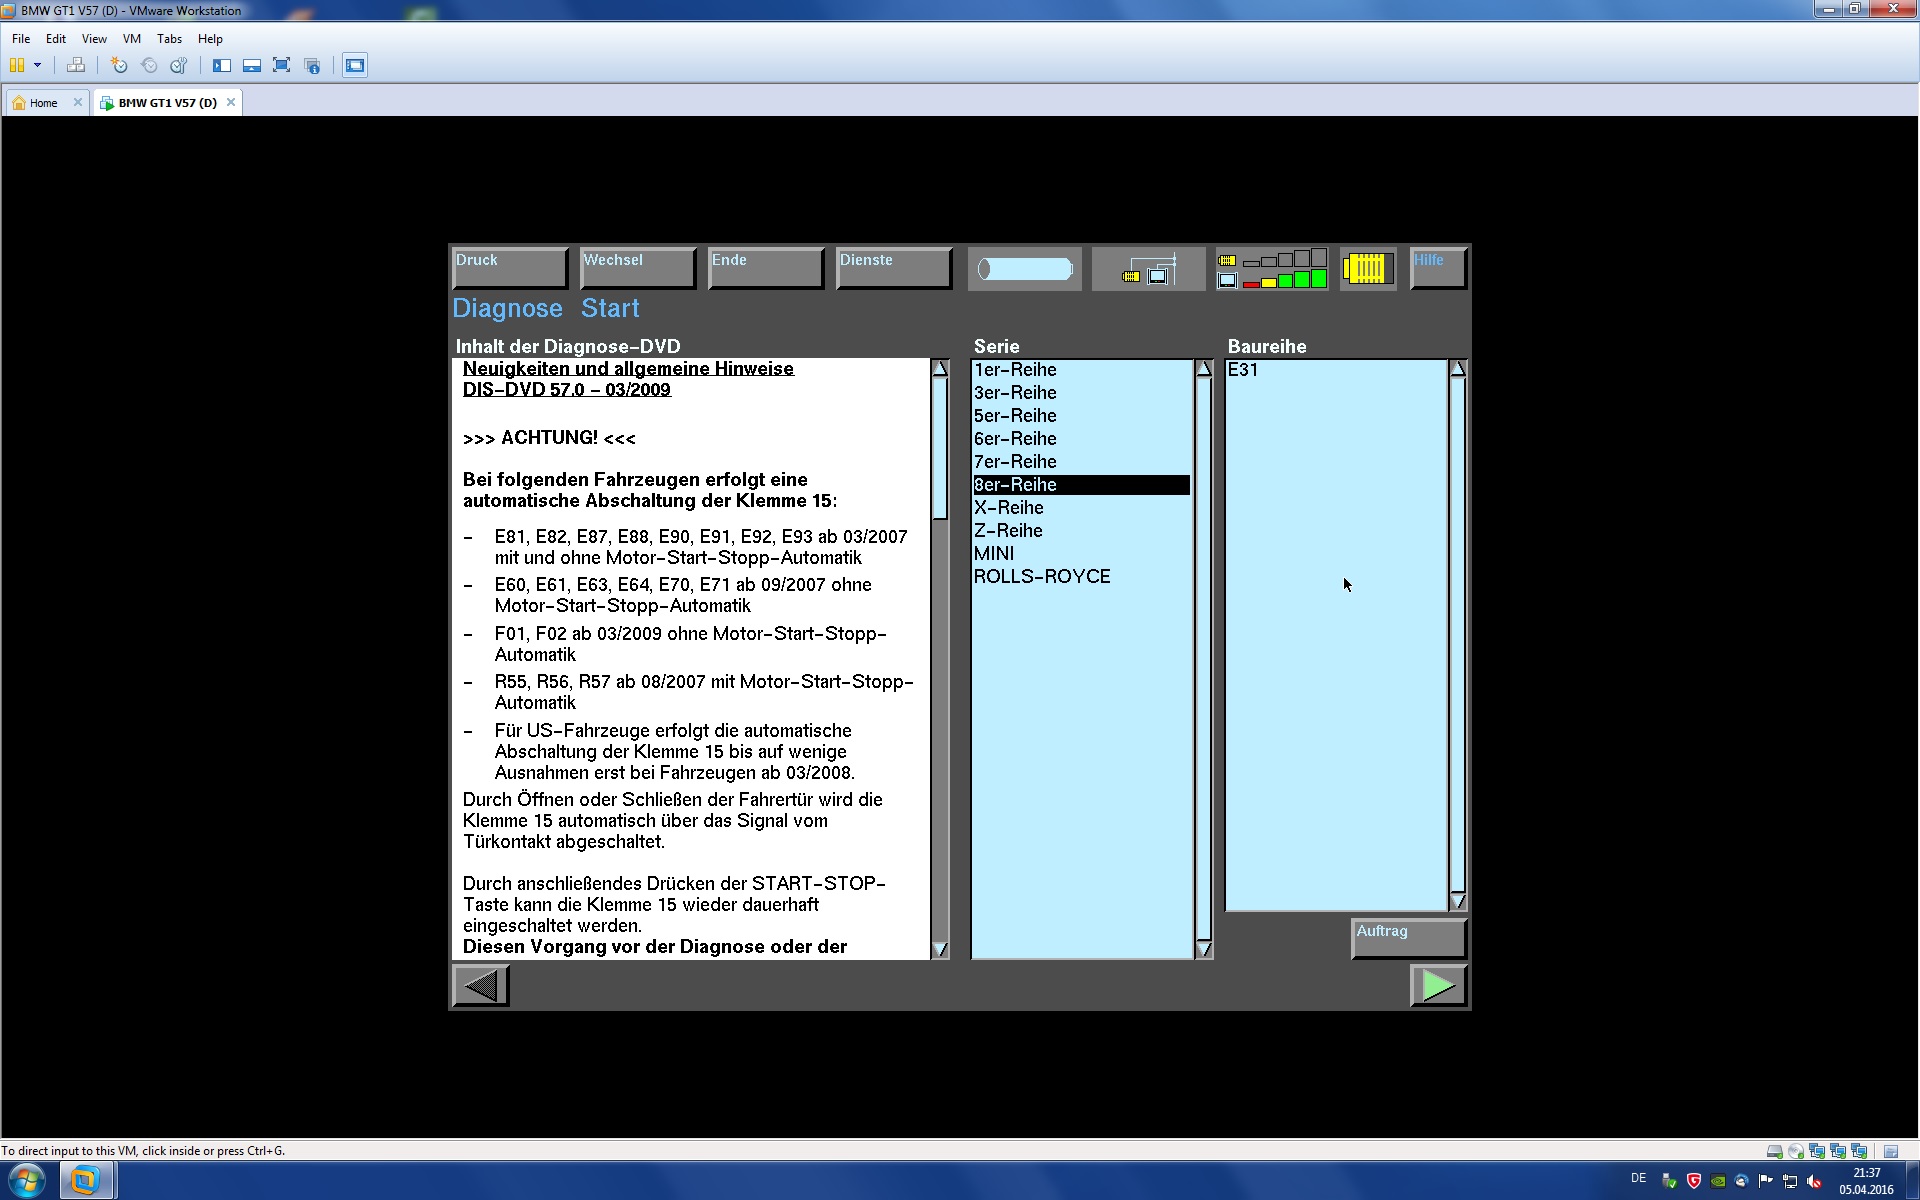Toggle the library sidebar view icon
Screen dimensions: 1920x1200
(222, 66)
